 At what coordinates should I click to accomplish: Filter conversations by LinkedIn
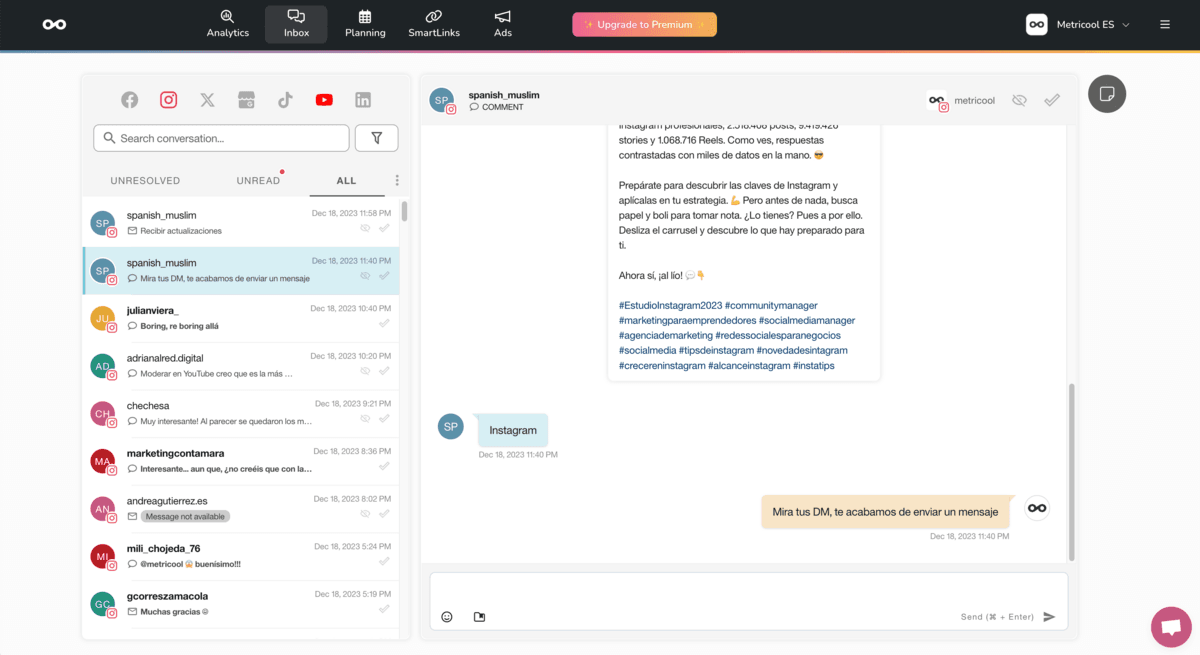click(363, 99)
